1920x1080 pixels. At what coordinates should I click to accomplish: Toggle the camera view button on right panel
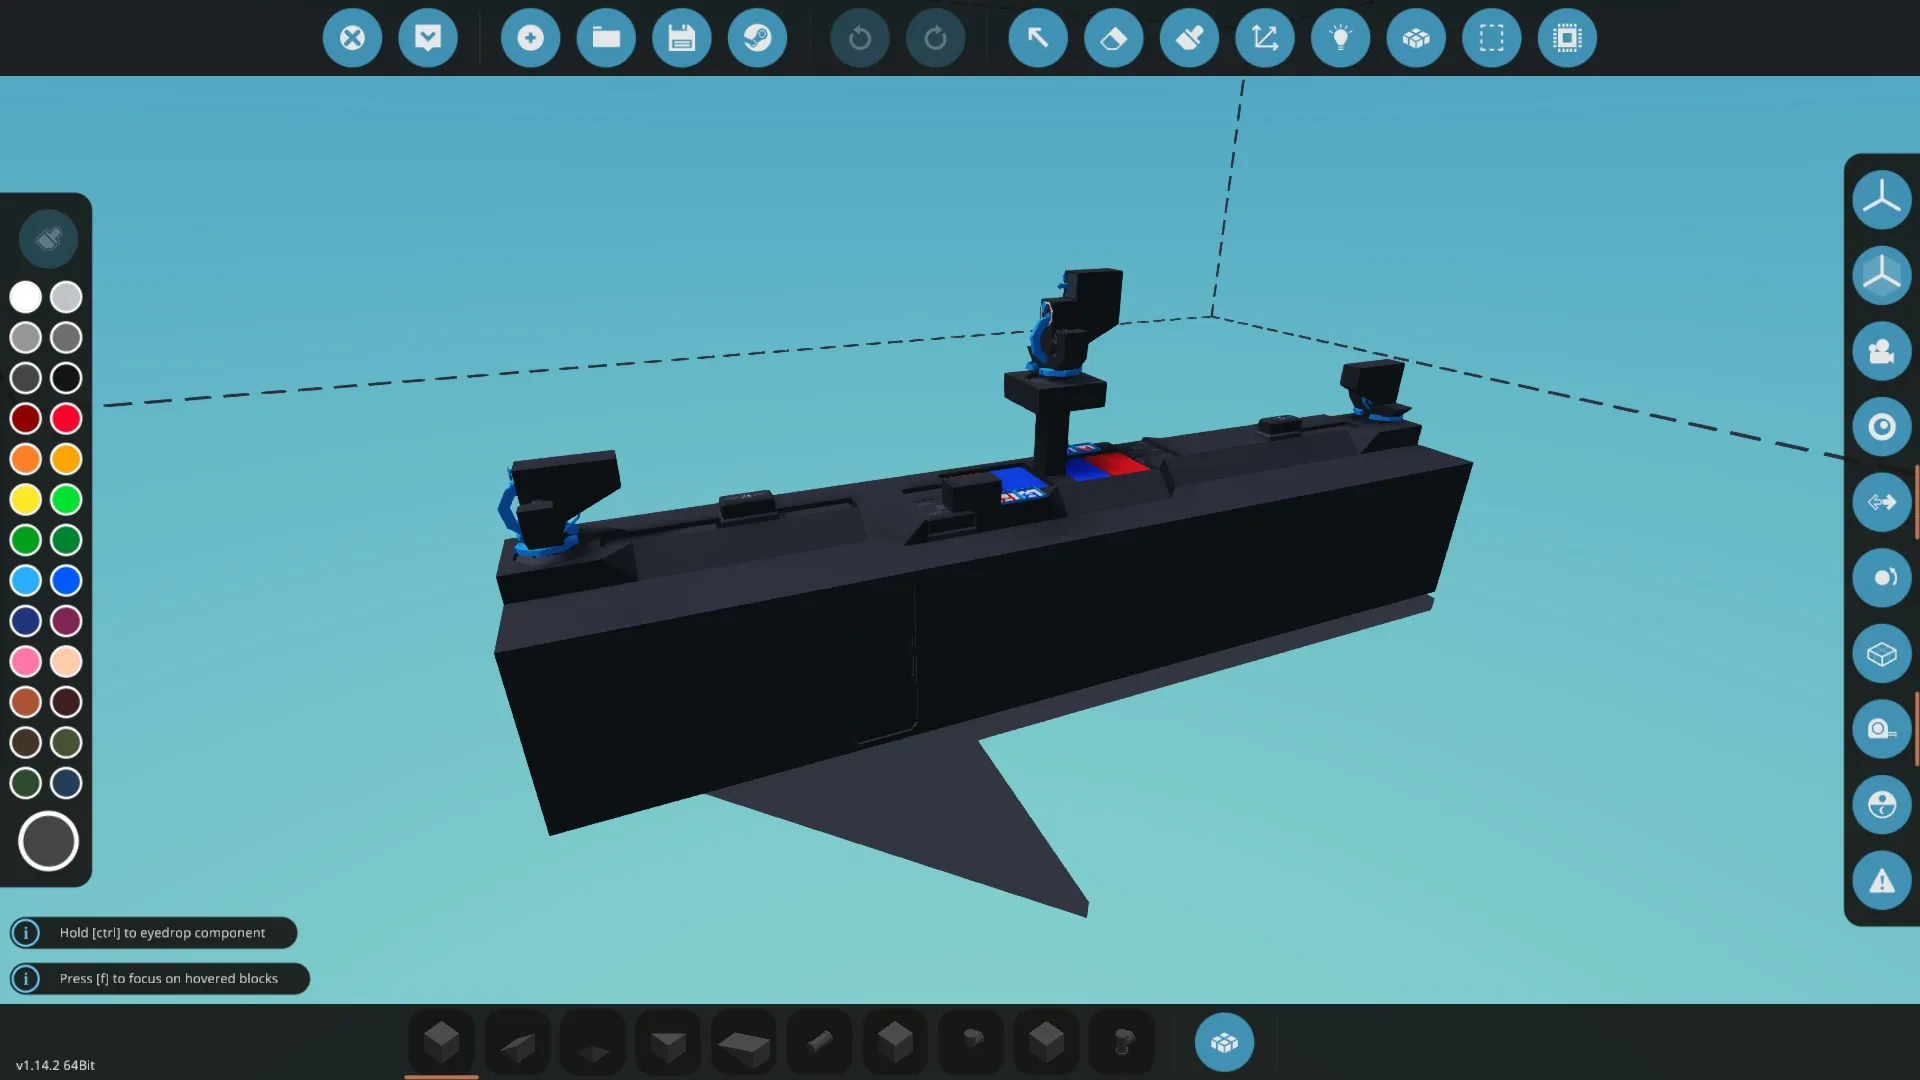coord(1881,351)
